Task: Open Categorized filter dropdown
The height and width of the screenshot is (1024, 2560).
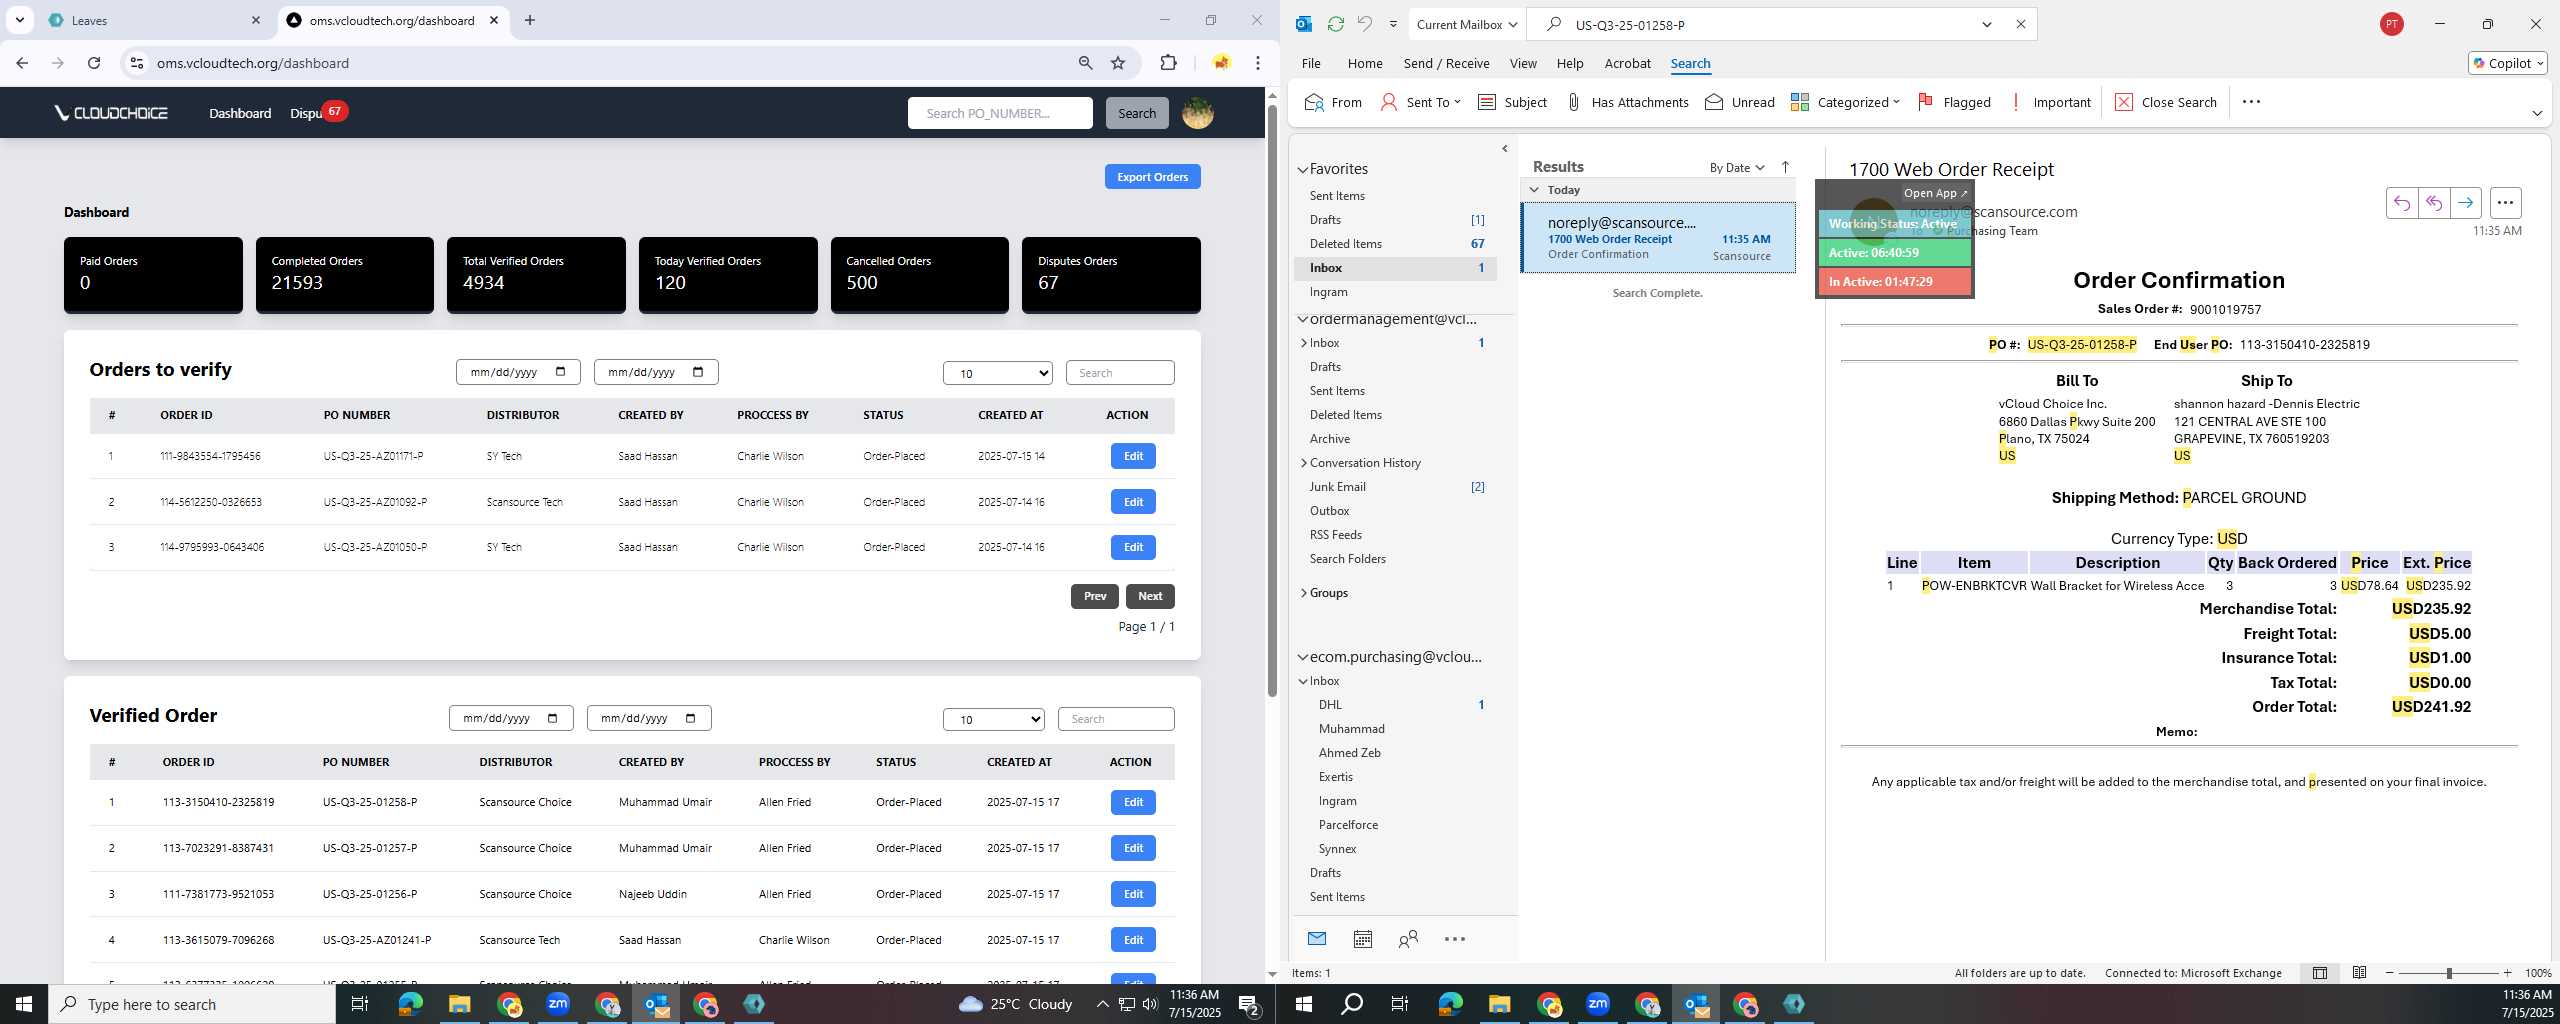Action: 1845,102
